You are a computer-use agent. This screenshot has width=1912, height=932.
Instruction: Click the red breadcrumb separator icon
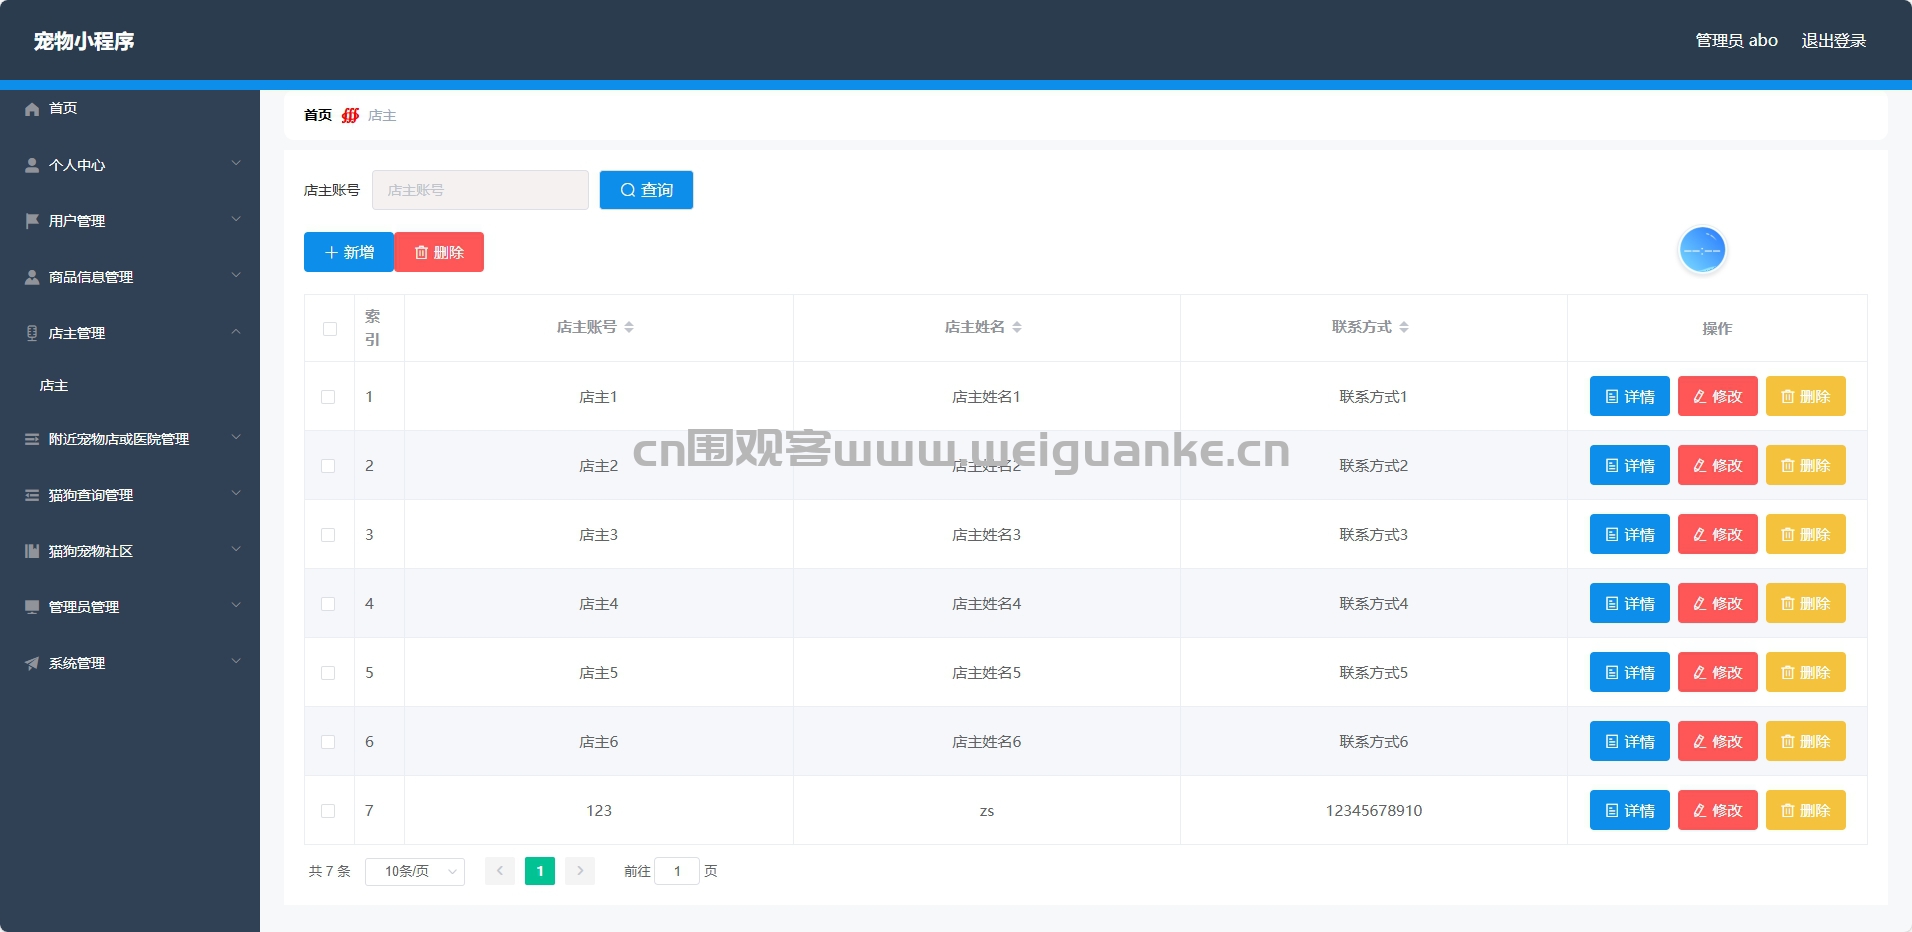350,116
